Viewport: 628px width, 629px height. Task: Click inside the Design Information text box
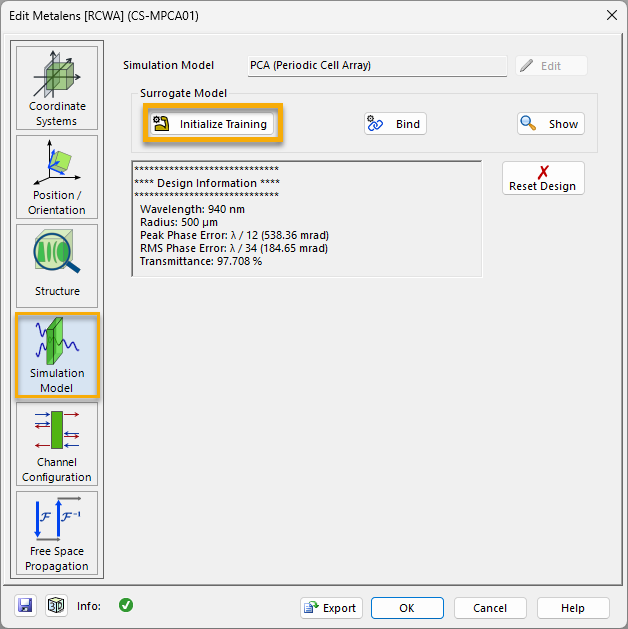click(307, 219)
